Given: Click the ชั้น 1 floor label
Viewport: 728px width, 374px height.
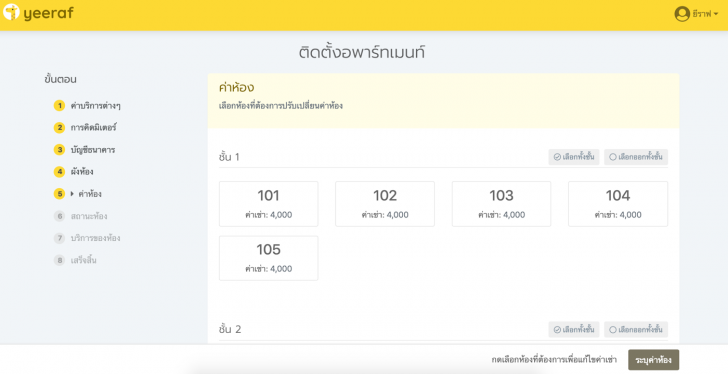Looking at the screenshot, I should click(229, 157).
